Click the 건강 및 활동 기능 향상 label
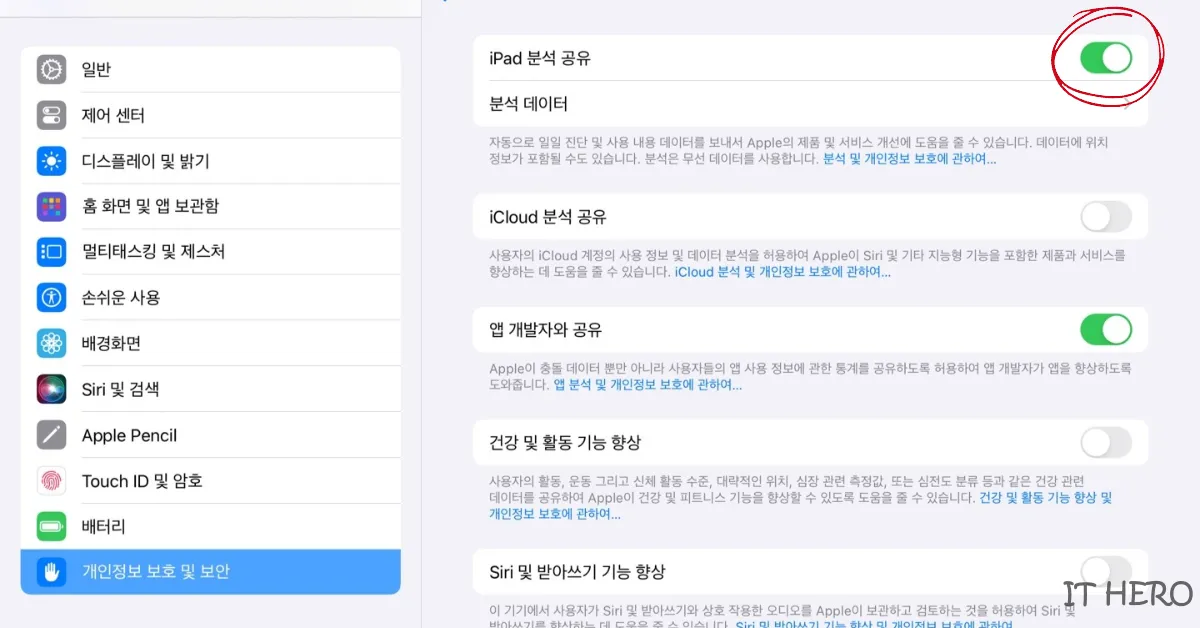The image size is (1200, 628). [x=565, y=442]
